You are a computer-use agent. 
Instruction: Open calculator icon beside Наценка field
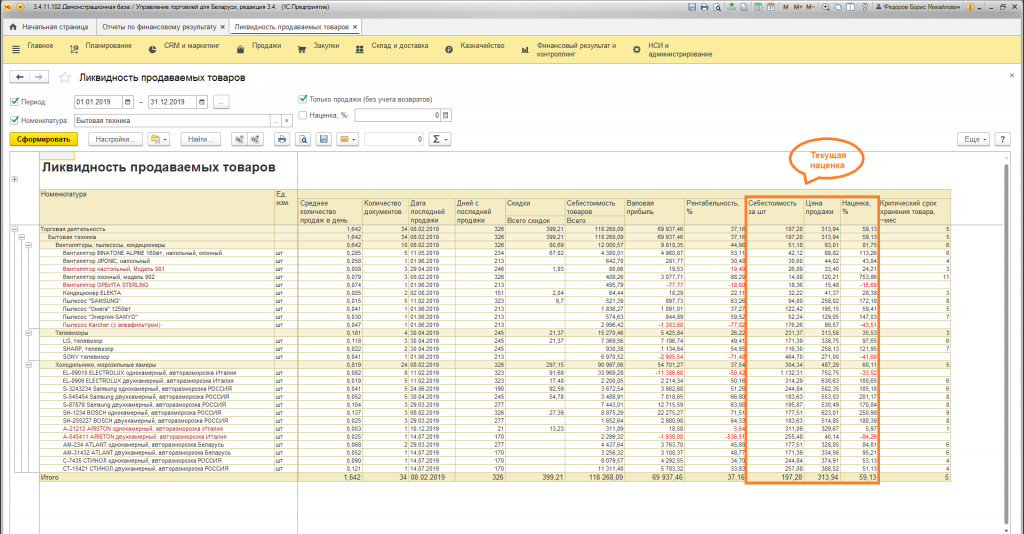tap(447, 117)
